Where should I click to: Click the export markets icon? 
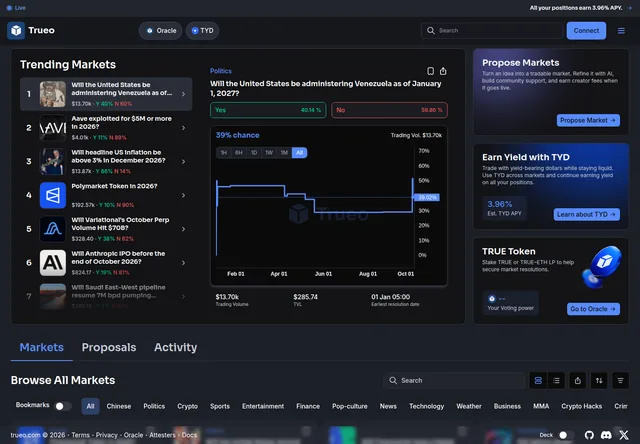point(578,380)
